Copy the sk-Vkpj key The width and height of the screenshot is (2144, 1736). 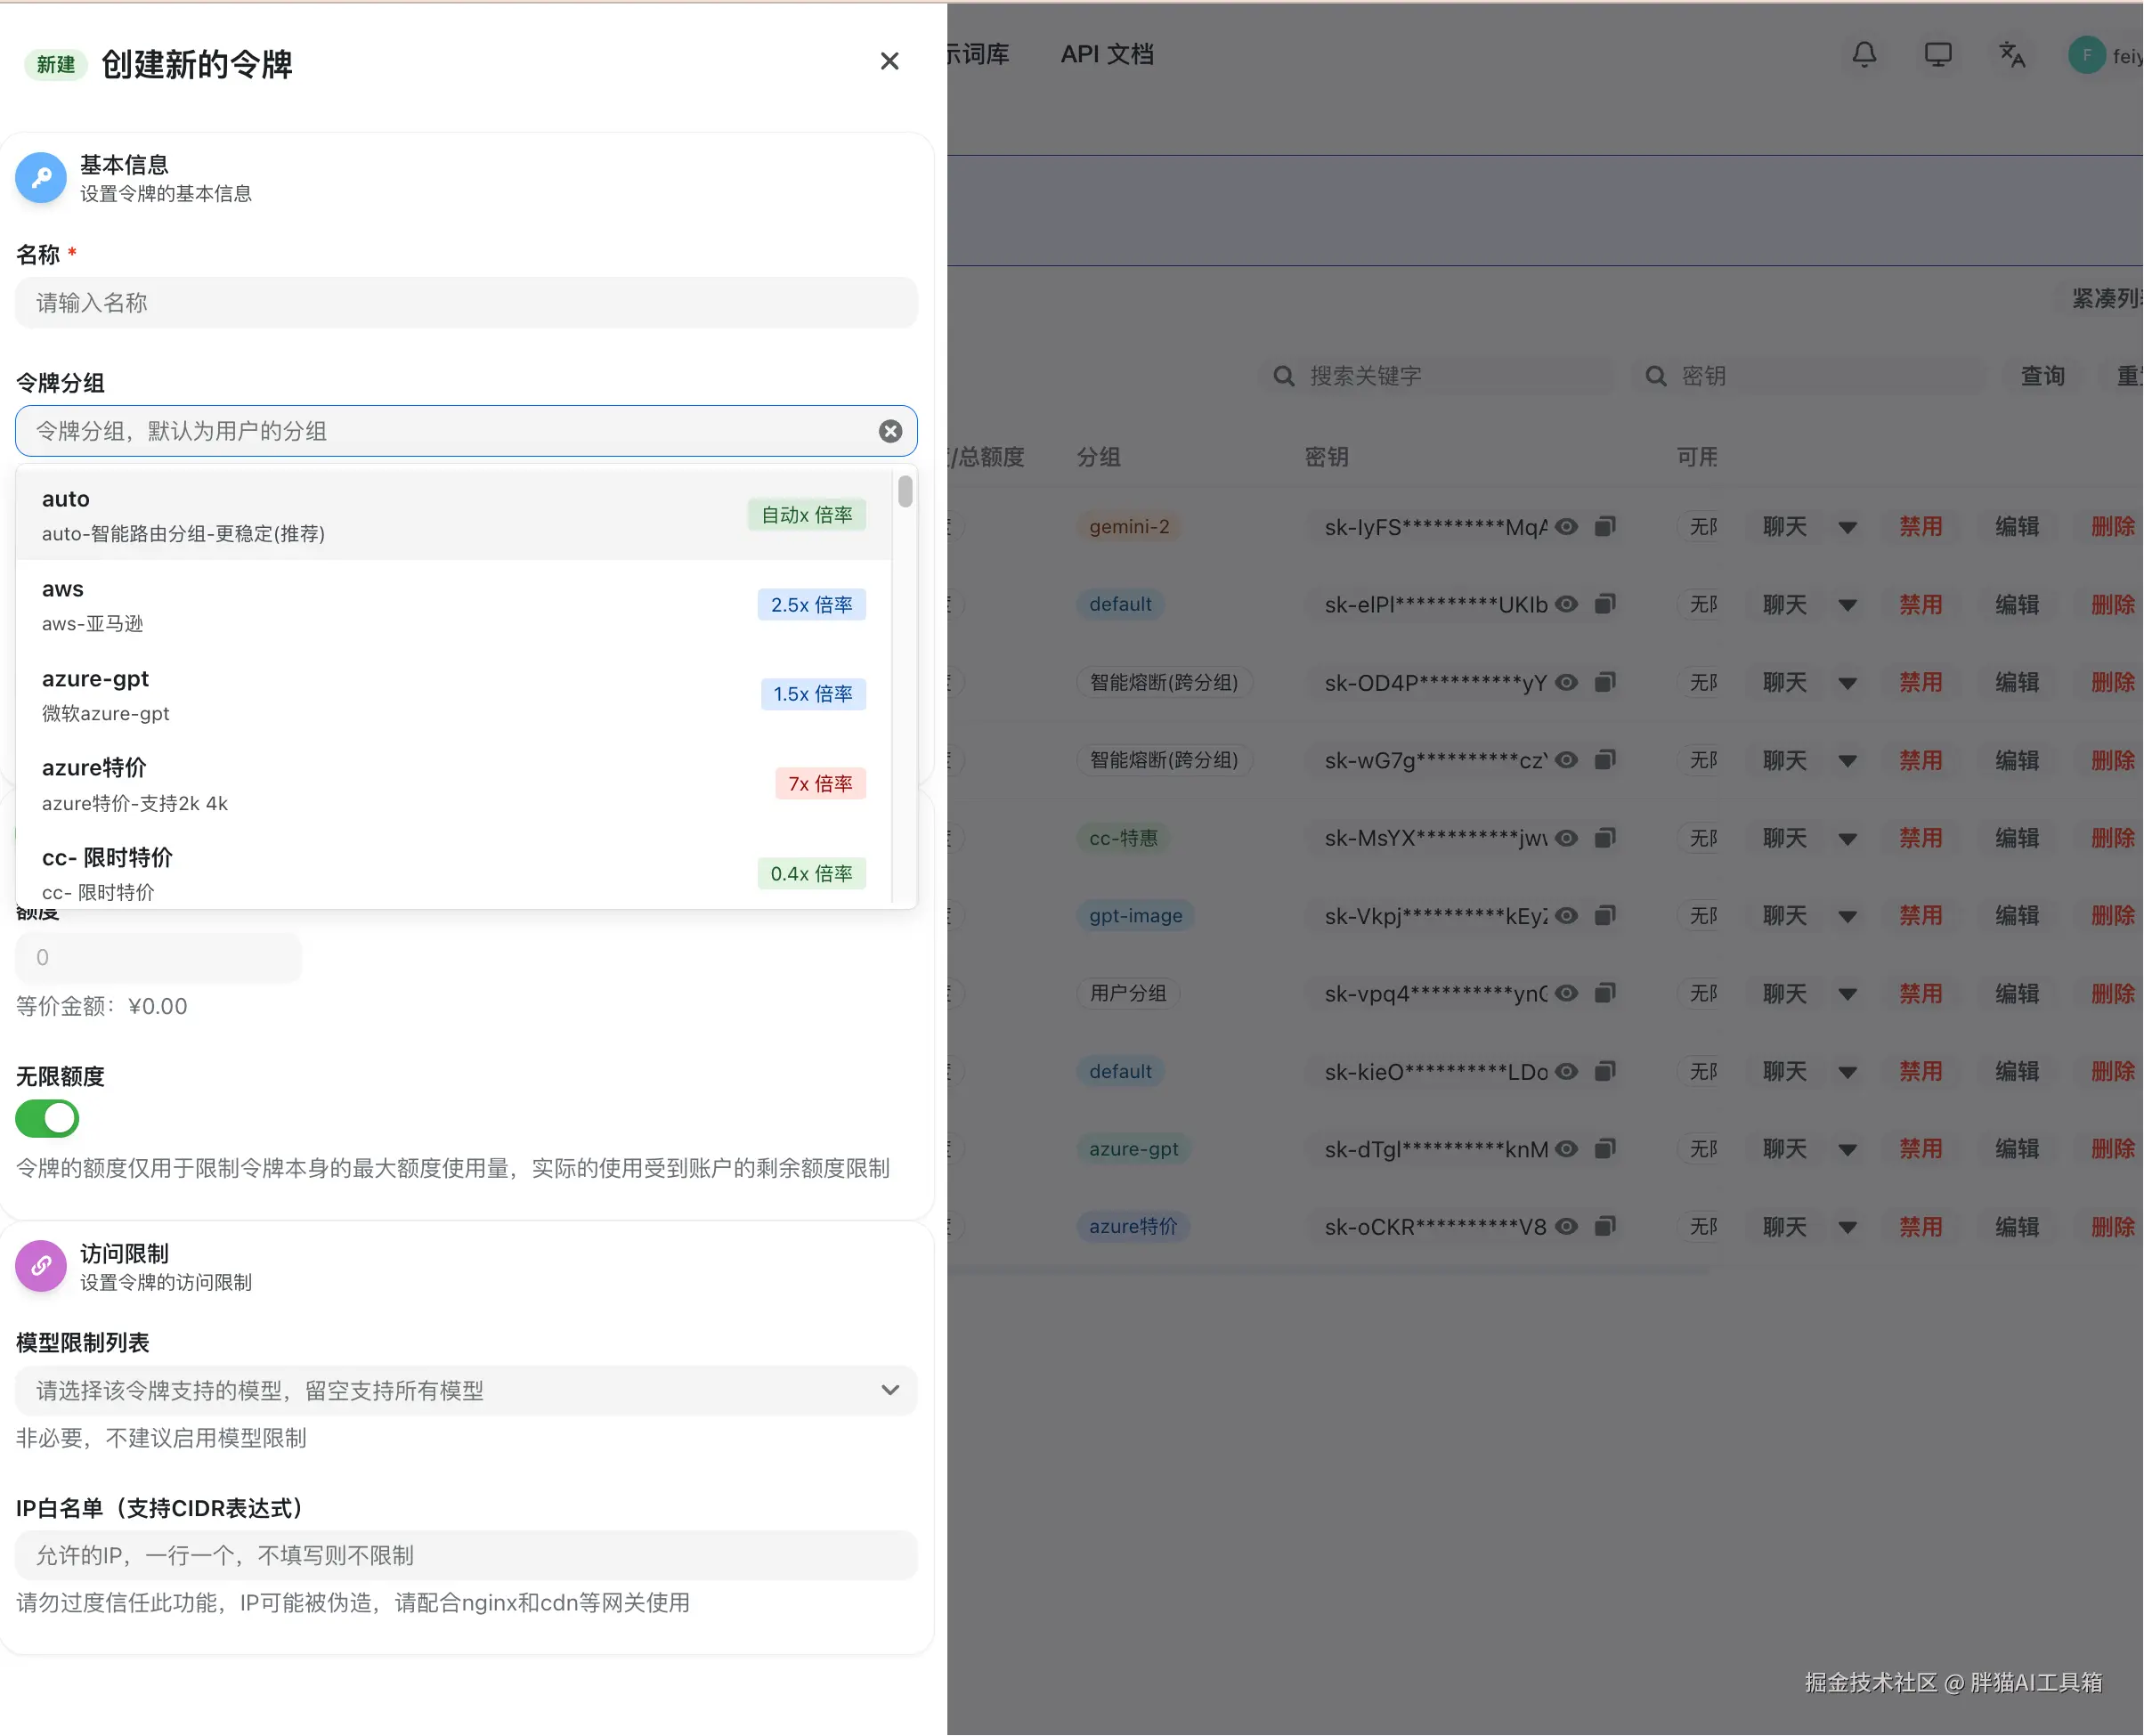1605,915
